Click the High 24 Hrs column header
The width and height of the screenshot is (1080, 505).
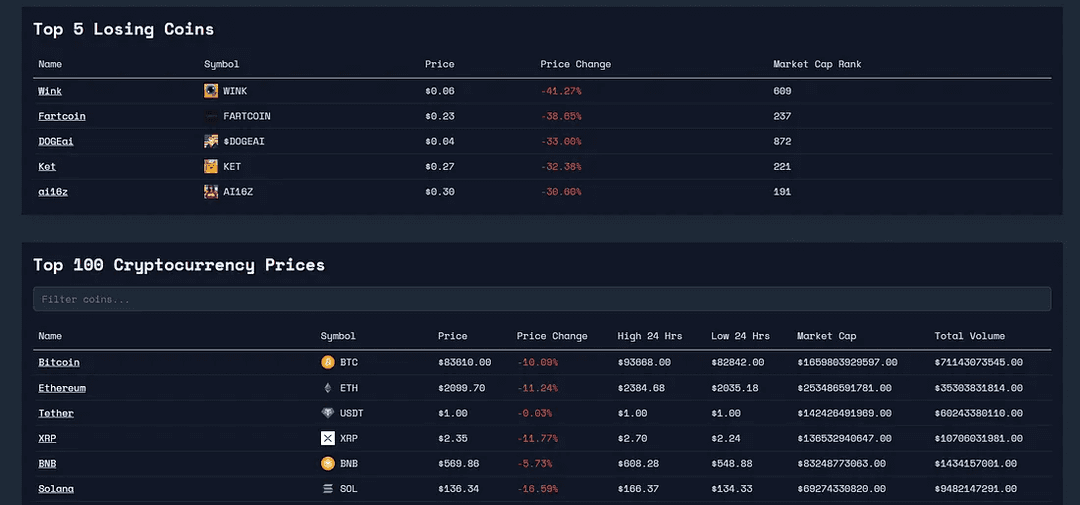pyautogui.click(x=650, y=336)
